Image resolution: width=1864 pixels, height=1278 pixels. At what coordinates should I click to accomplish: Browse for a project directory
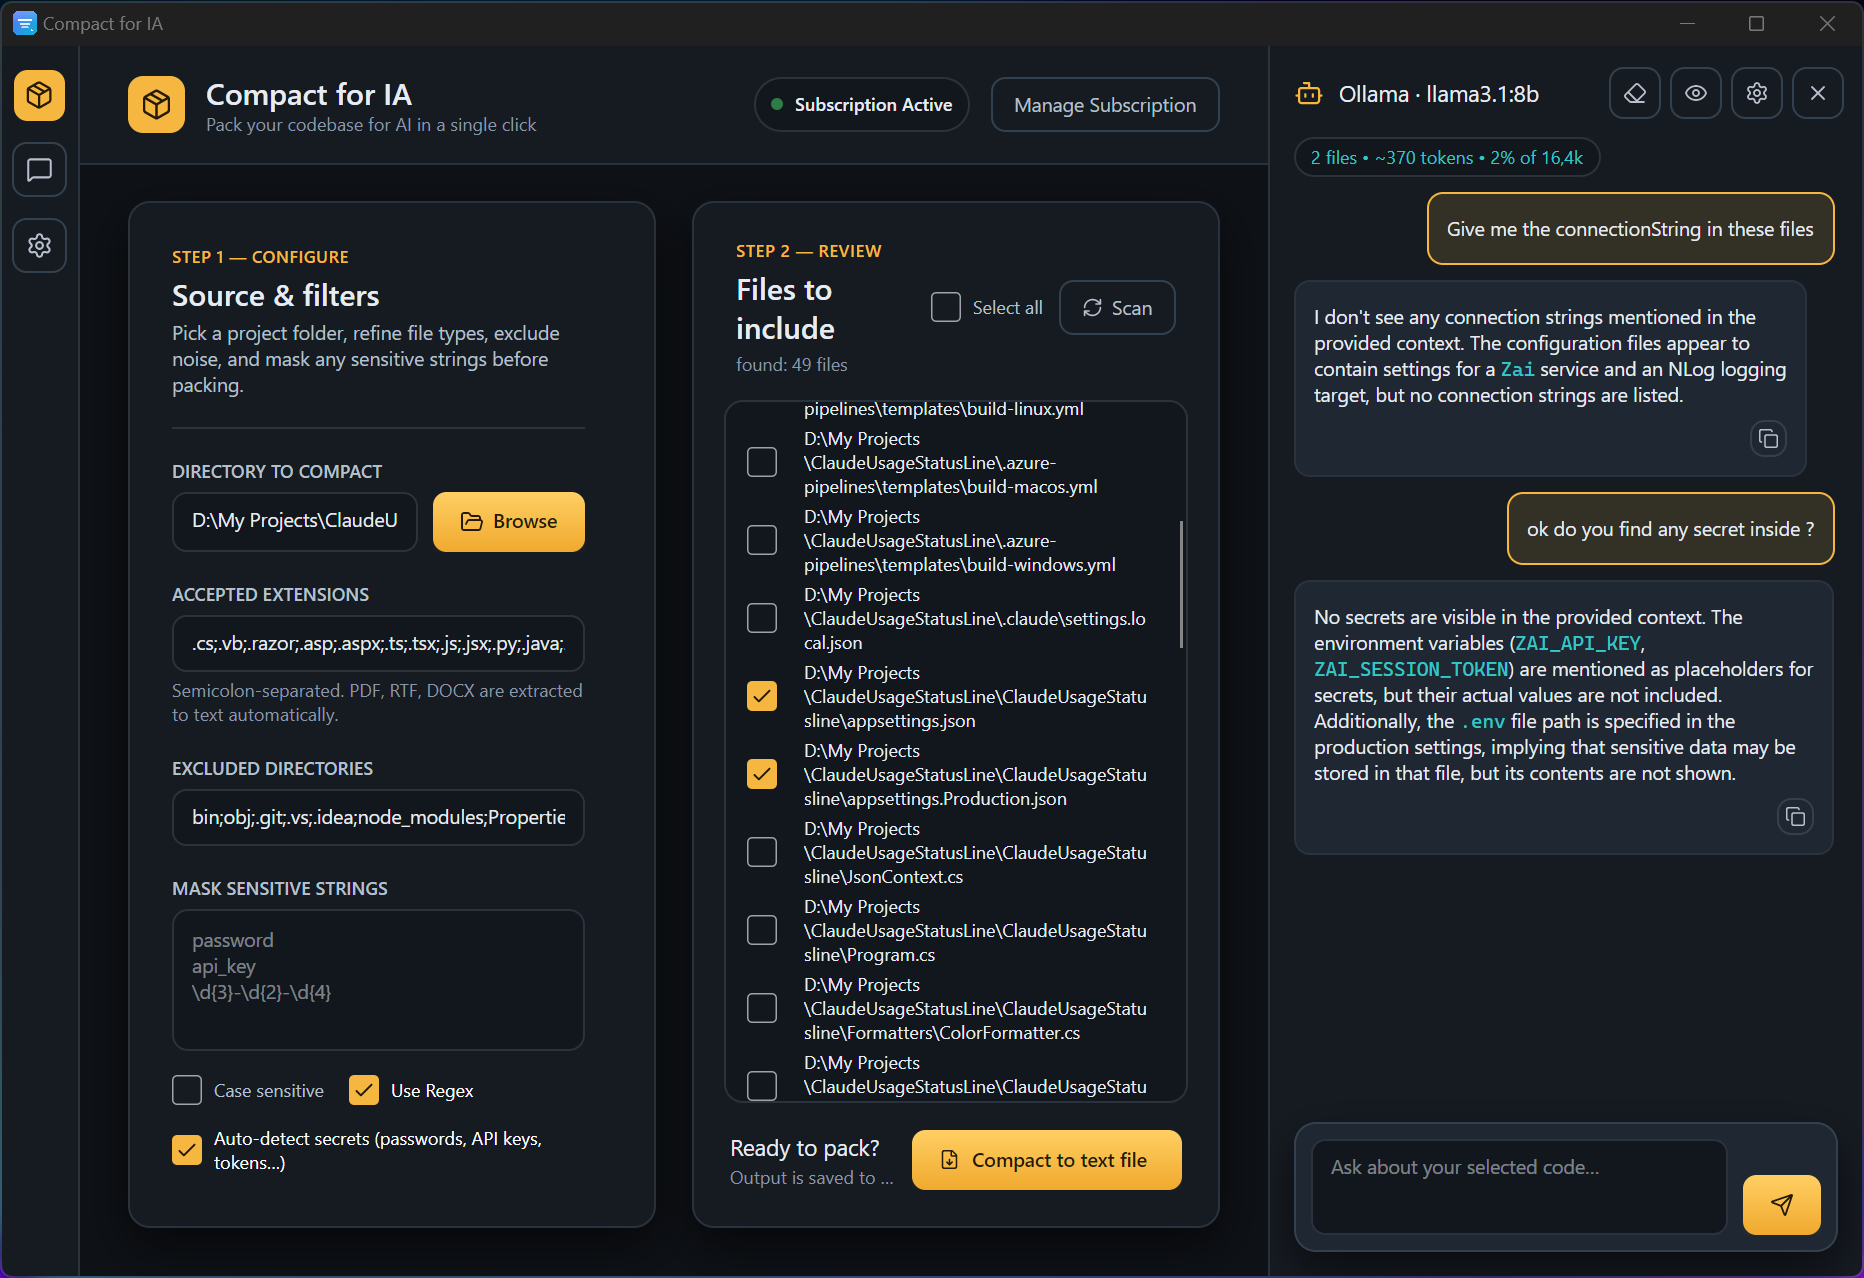(509, 521)
